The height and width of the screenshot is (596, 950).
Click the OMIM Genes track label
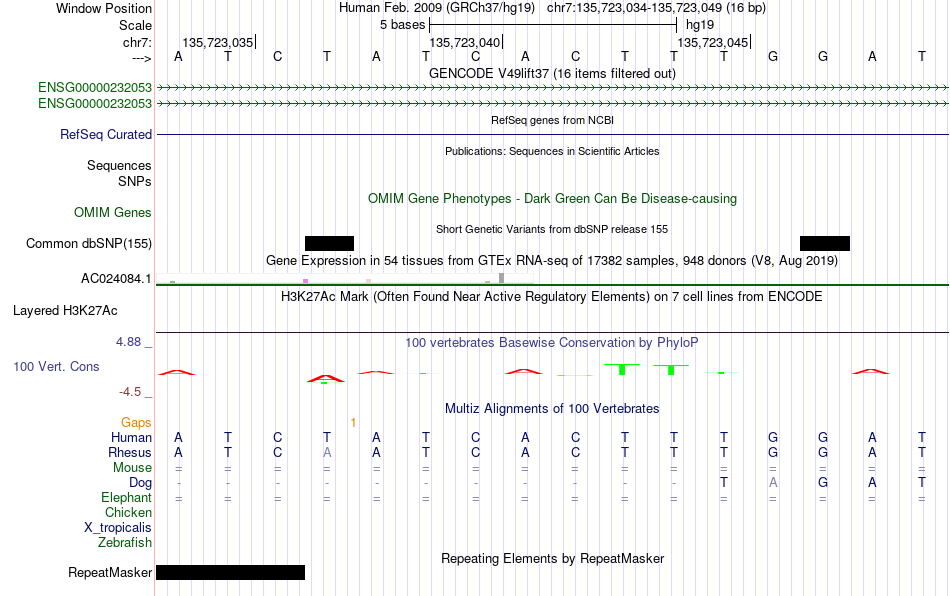point(112,213)
